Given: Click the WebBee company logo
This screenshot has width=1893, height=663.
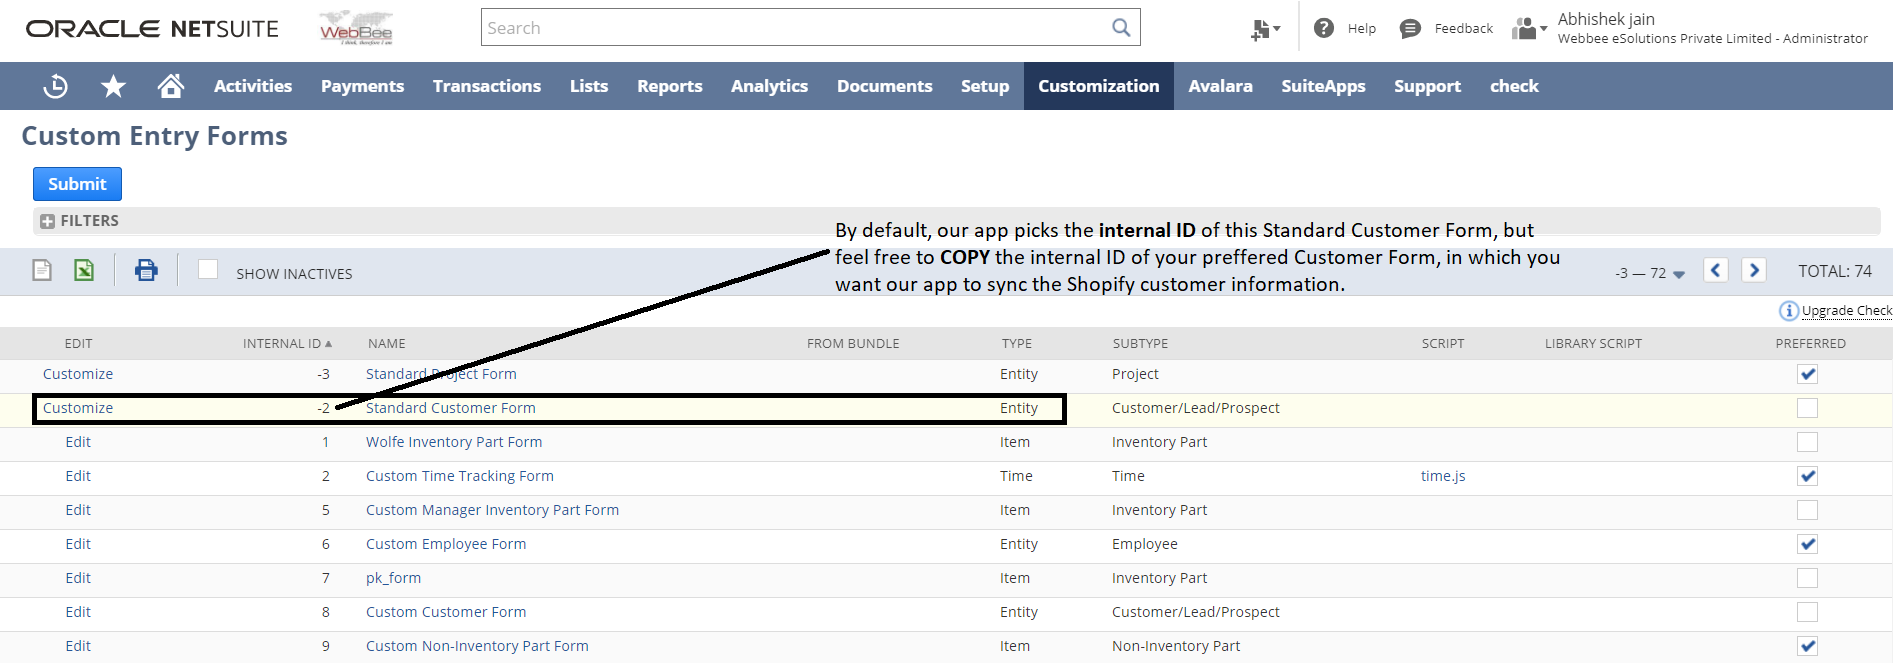Looking at the screenshot, I should [356, 28].
